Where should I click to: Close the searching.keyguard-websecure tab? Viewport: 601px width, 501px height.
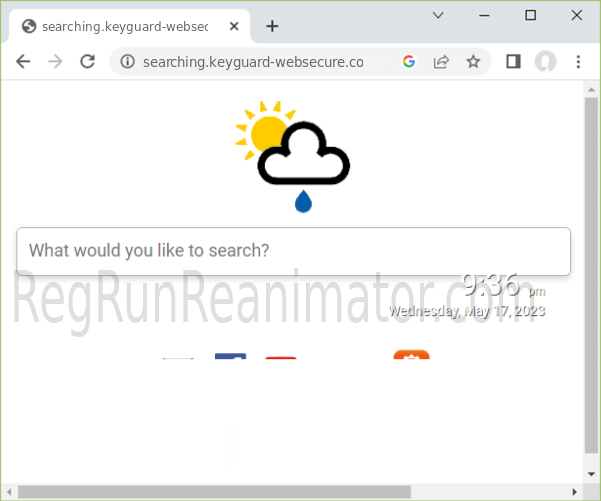[x=231, y=26]
